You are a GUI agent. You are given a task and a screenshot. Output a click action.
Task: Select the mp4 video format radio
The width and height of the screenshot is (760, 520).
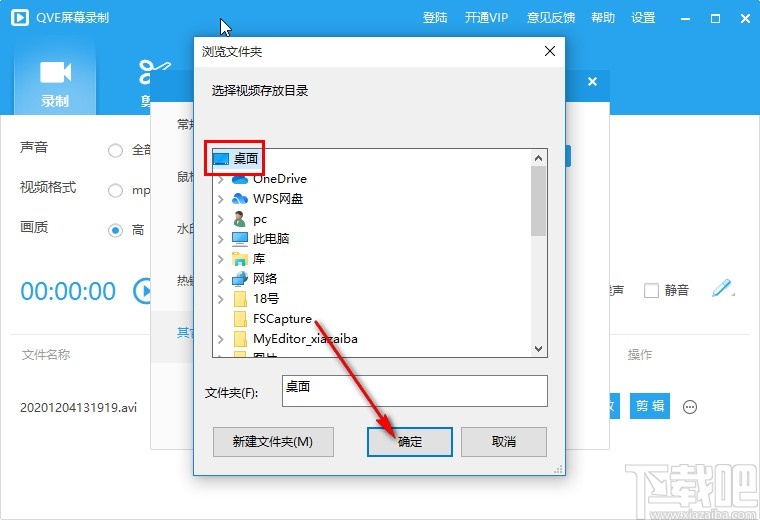115,190
